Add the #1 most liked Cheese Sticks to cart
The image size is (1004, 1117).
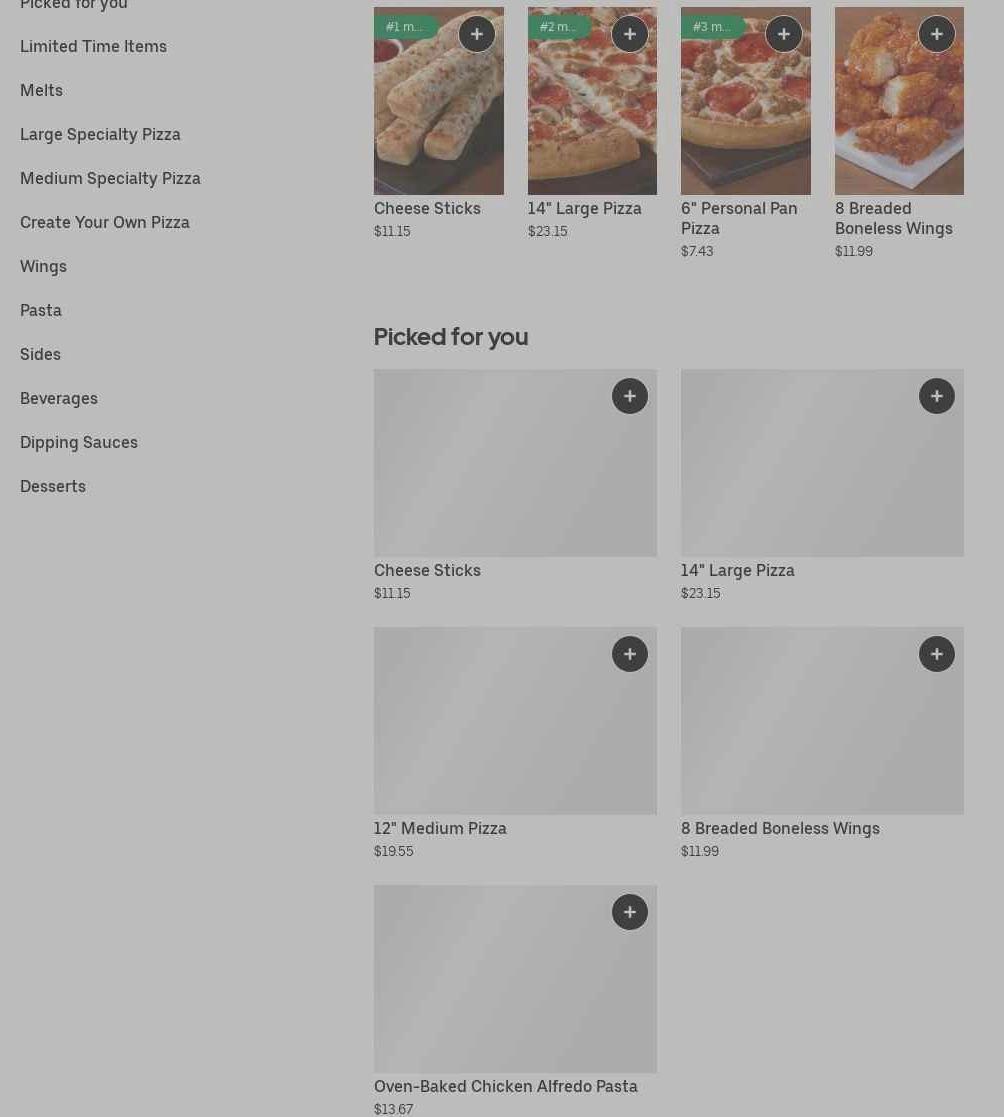[477, 34]
